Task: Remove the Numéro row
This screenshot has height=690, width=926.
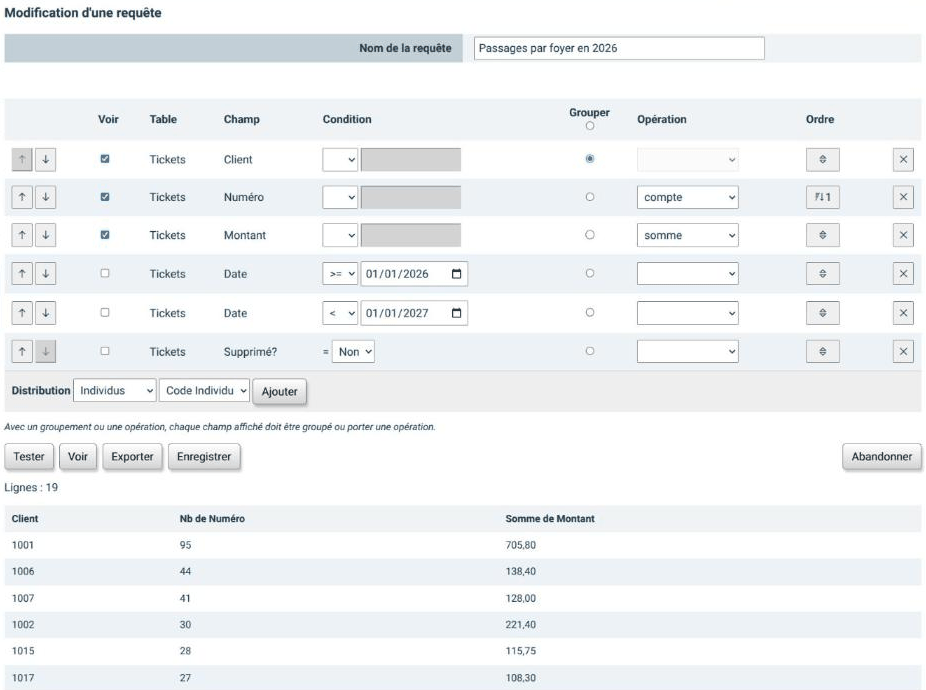Action: (903, 197)
